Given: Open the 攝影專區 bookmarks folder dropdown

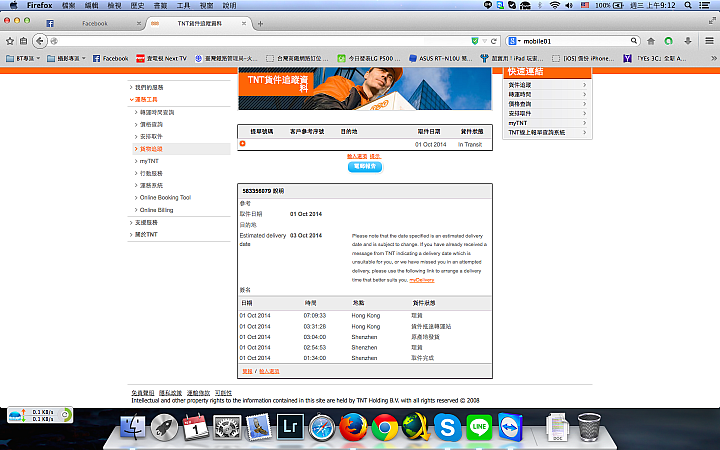Looking at the screenshot, I should 67,58.
